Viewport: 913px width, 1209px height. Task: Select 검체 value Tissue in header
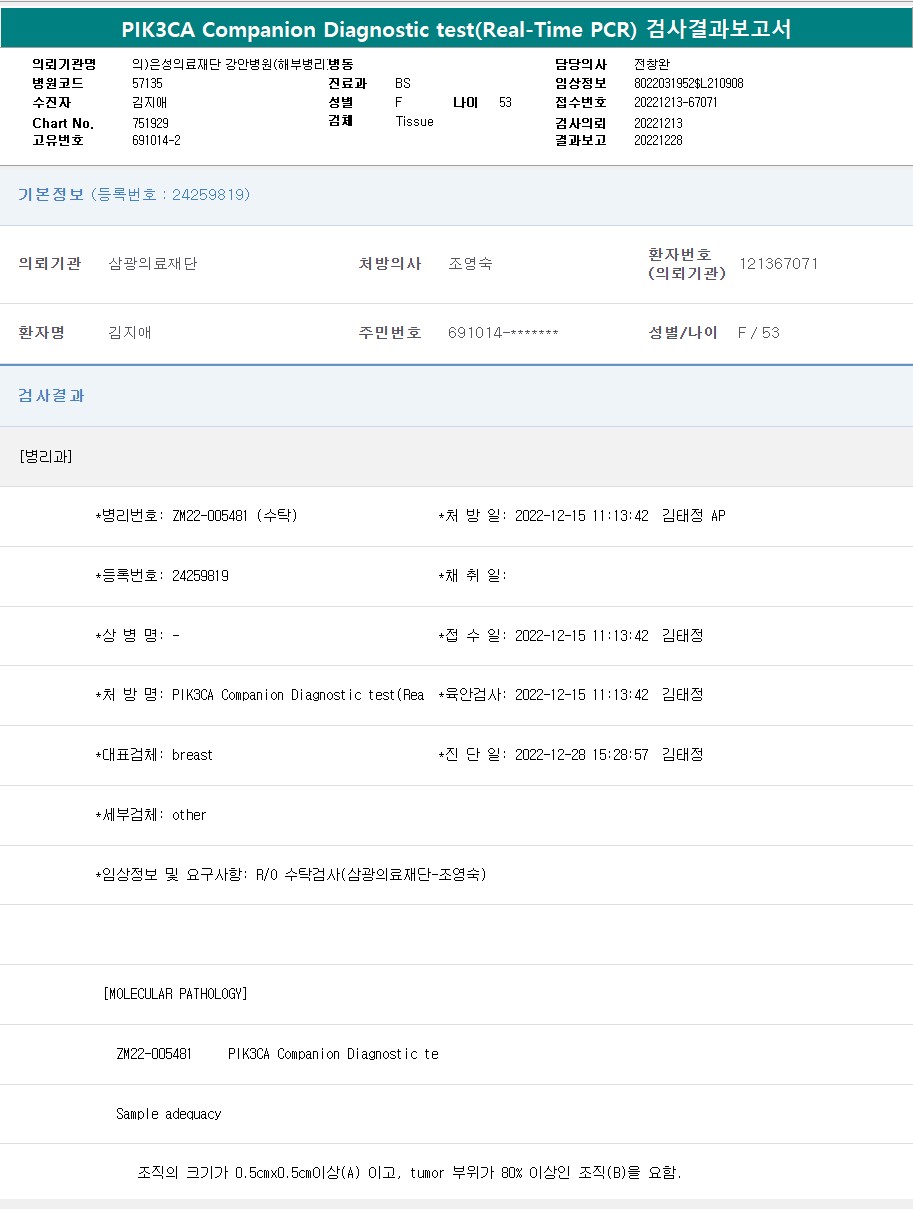(414, 122)
